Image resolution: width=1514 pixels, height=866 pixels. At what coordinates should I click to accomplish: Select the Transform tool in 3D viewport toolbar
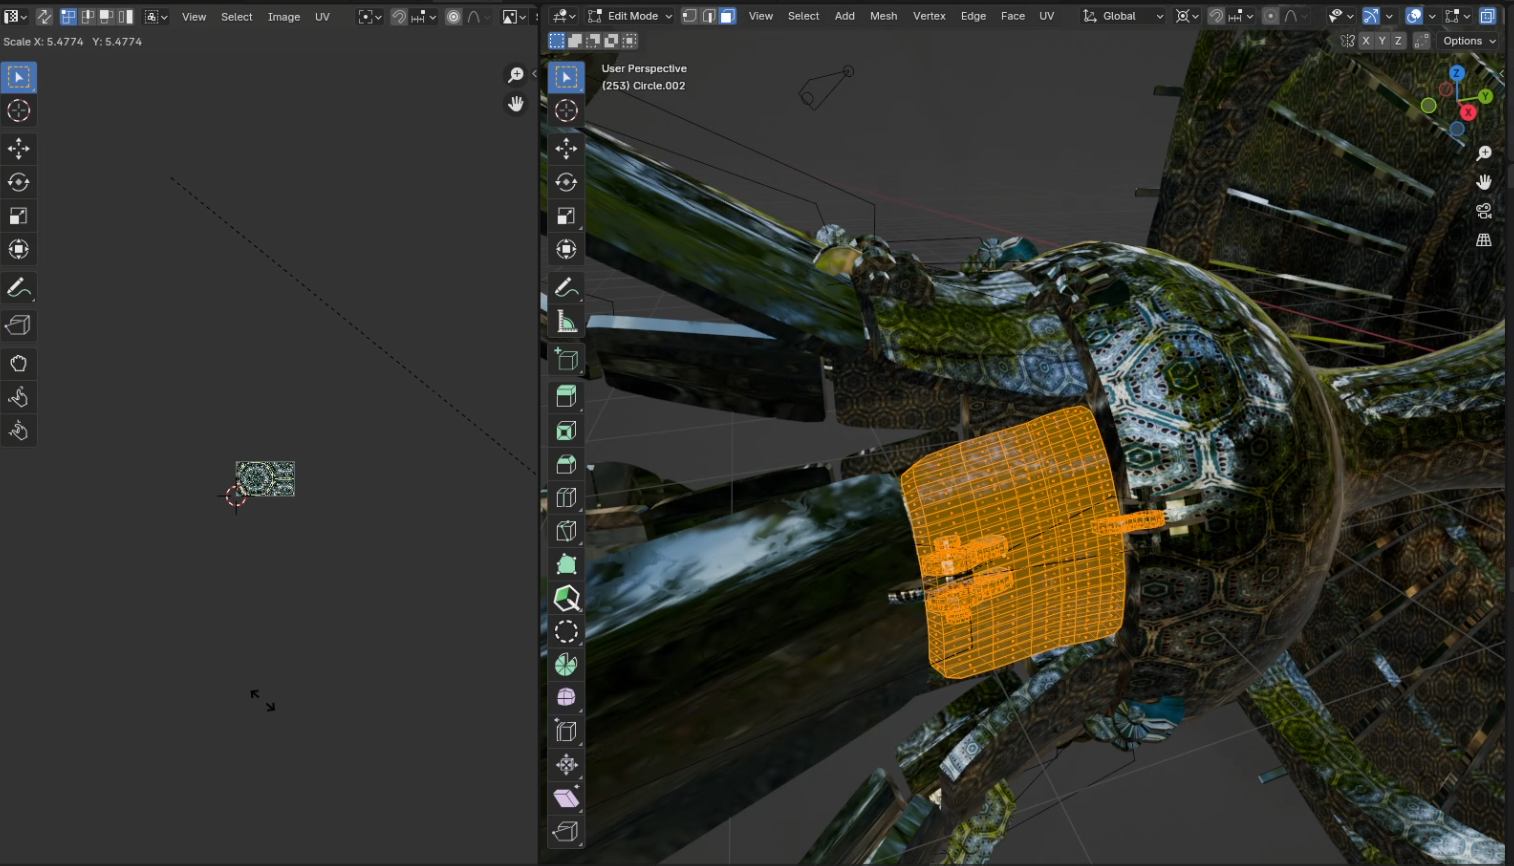tap(566, 249)
